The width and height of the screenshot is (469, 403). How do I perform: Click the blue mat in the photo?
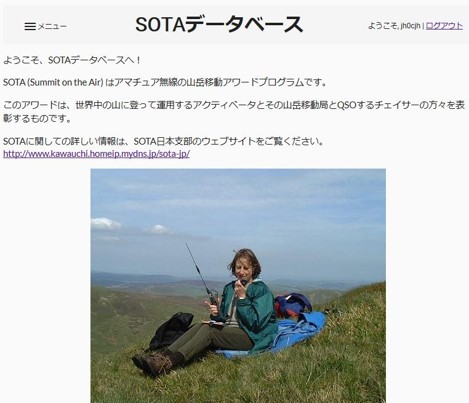[277, 335]
